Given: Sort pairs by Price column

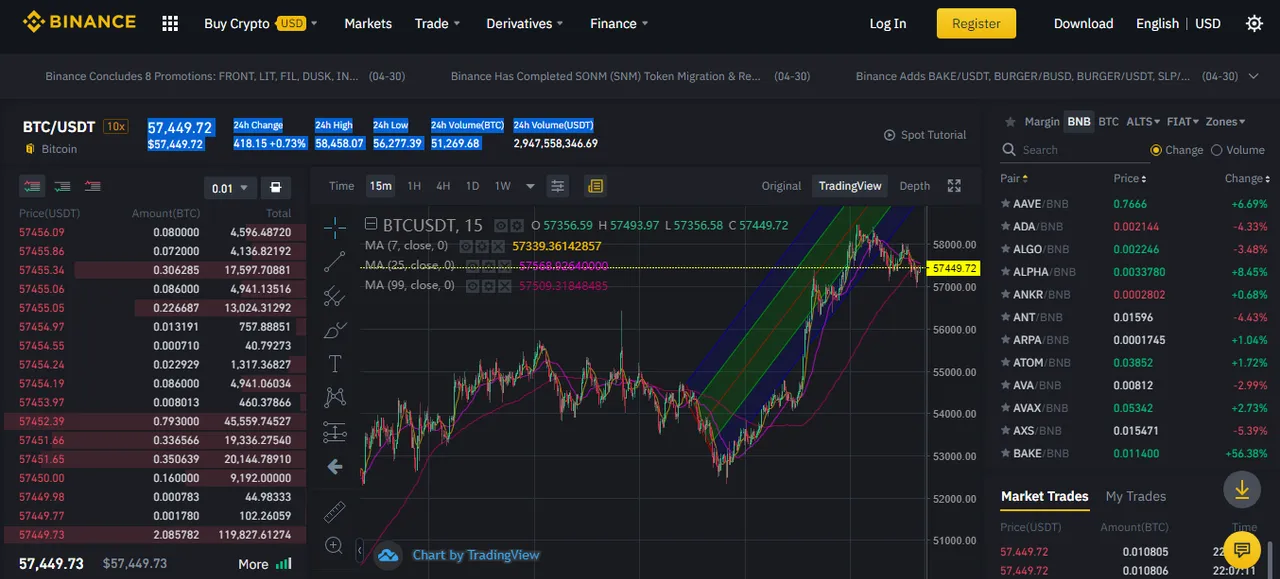Looking at the screenshot, I should pyautogui.click(x=1130, y=178).
